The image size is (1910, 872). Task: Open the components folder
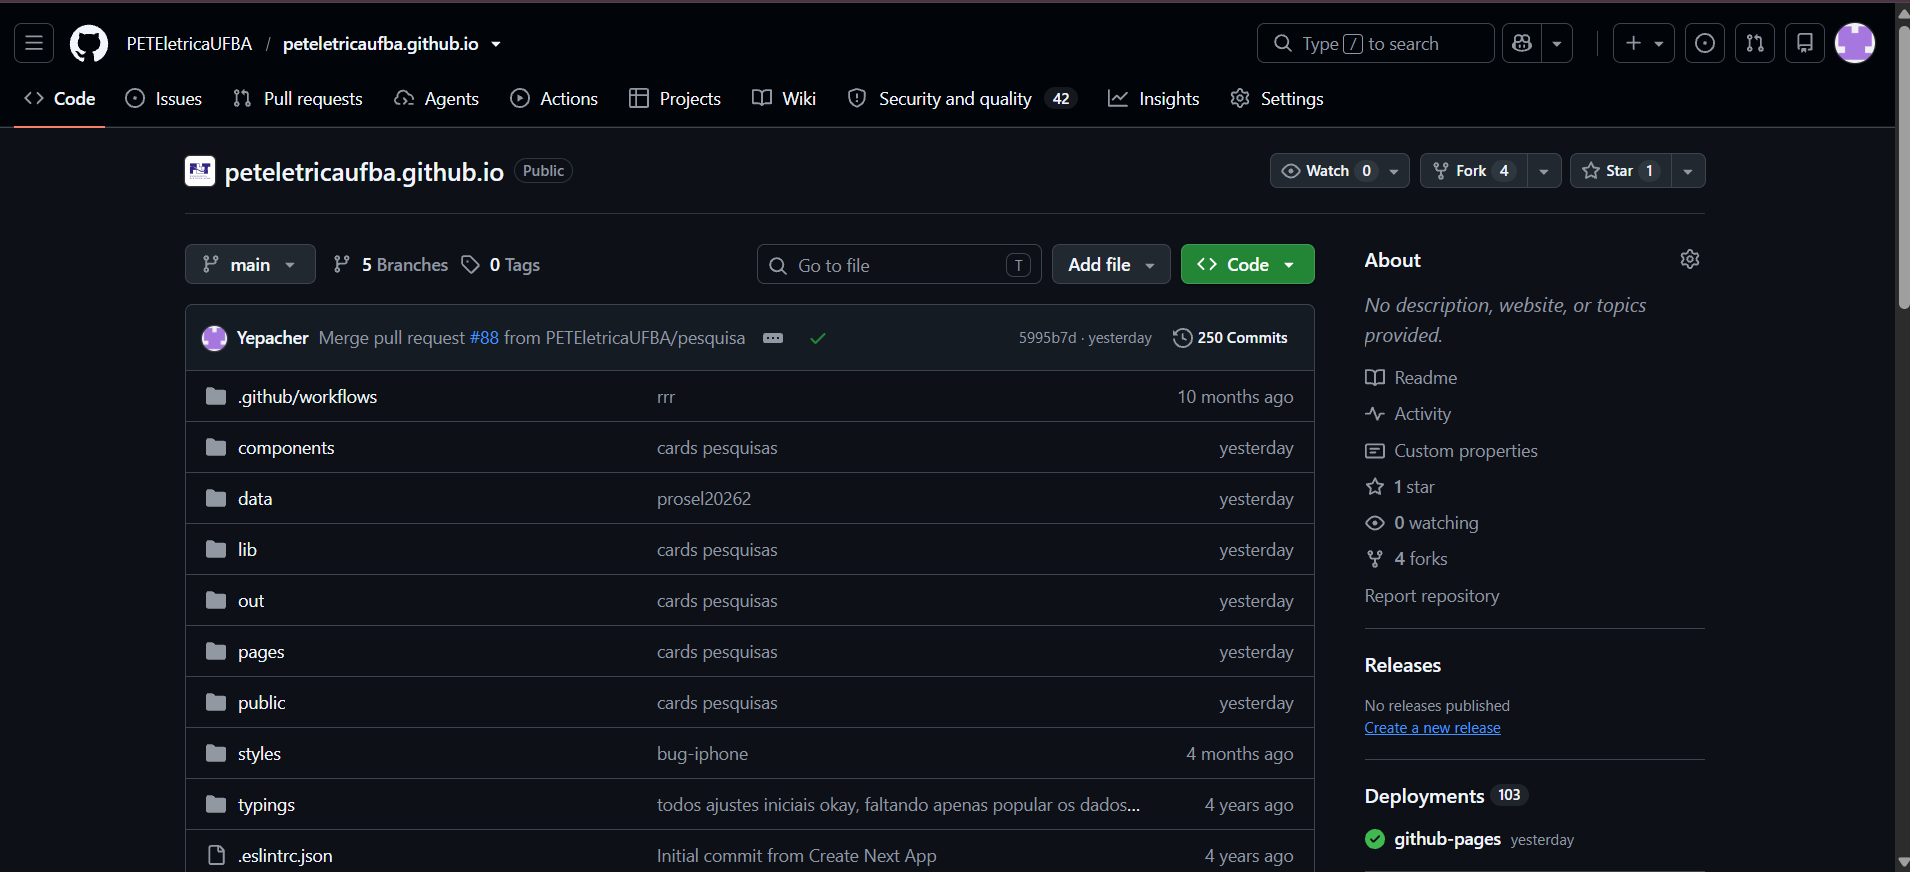pos(286,447)
